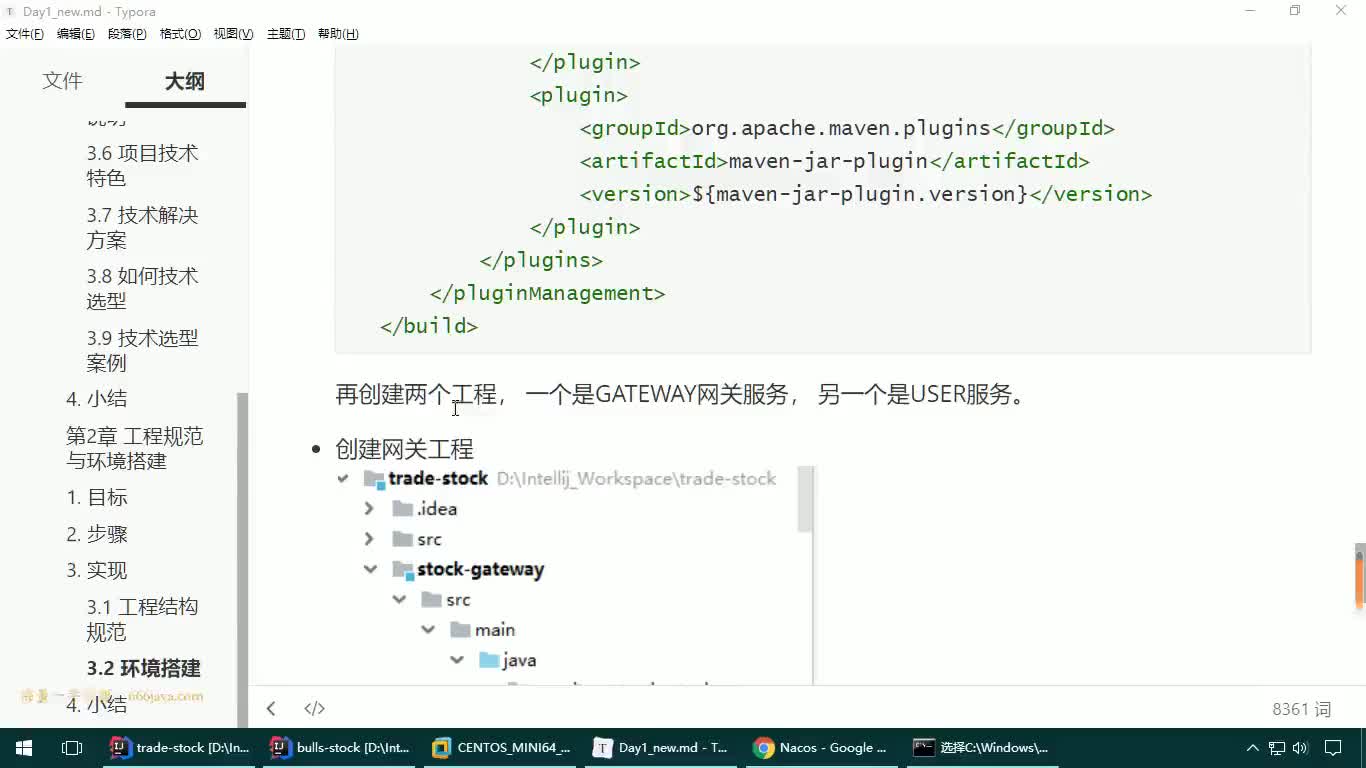Image resolution: width=1366 pixels, height=768 pixels.
Task: Switch to Day1_new.md Typora taskbar button
Action: [x=661, y=748]
